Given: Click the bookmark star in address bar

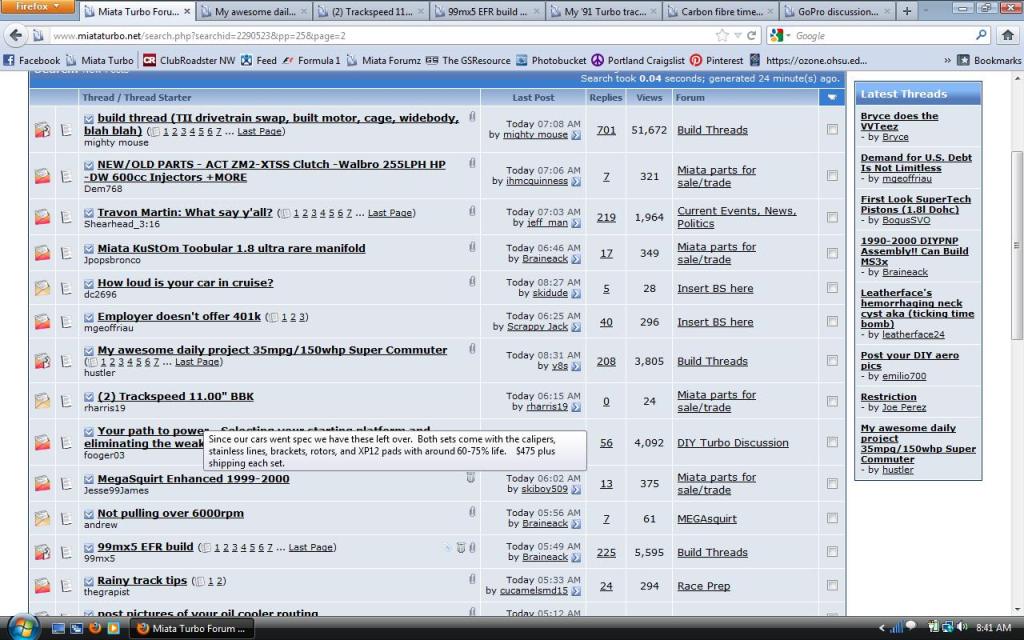Looking at the screenshot, I should coord(722,35).
